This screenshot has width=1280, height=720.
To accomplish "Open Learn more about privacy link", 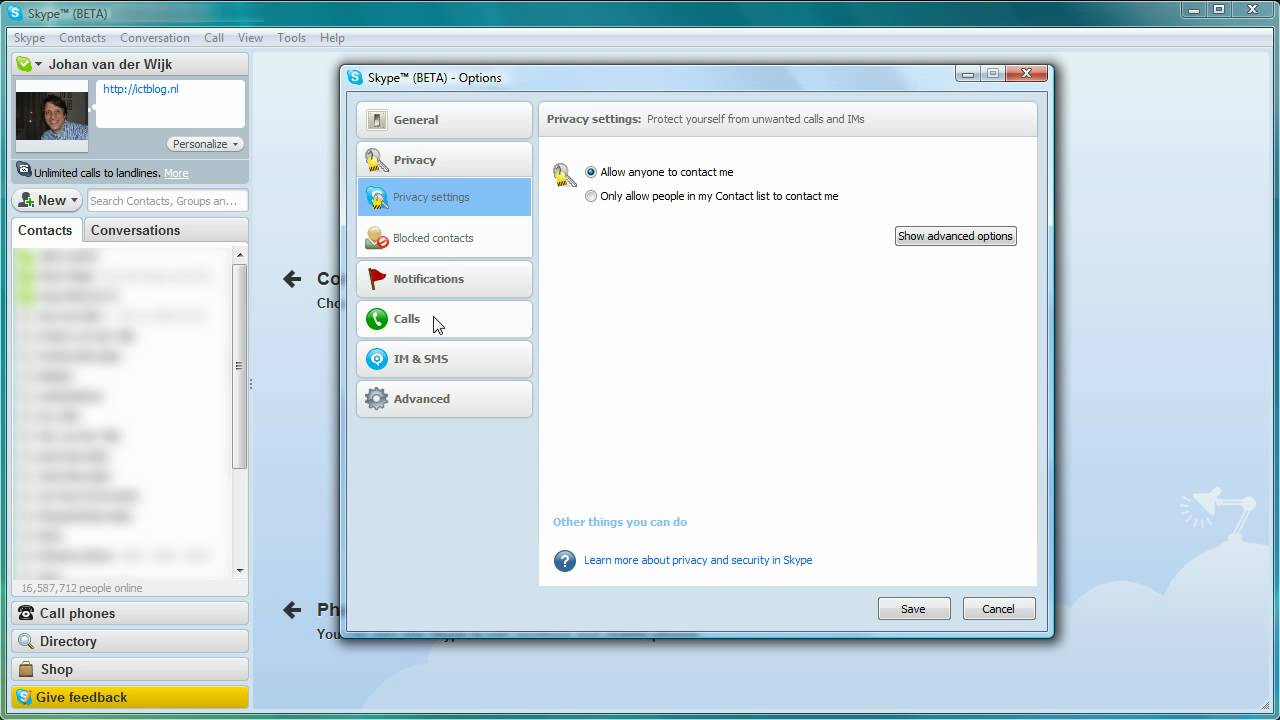I will coord(698,560).
